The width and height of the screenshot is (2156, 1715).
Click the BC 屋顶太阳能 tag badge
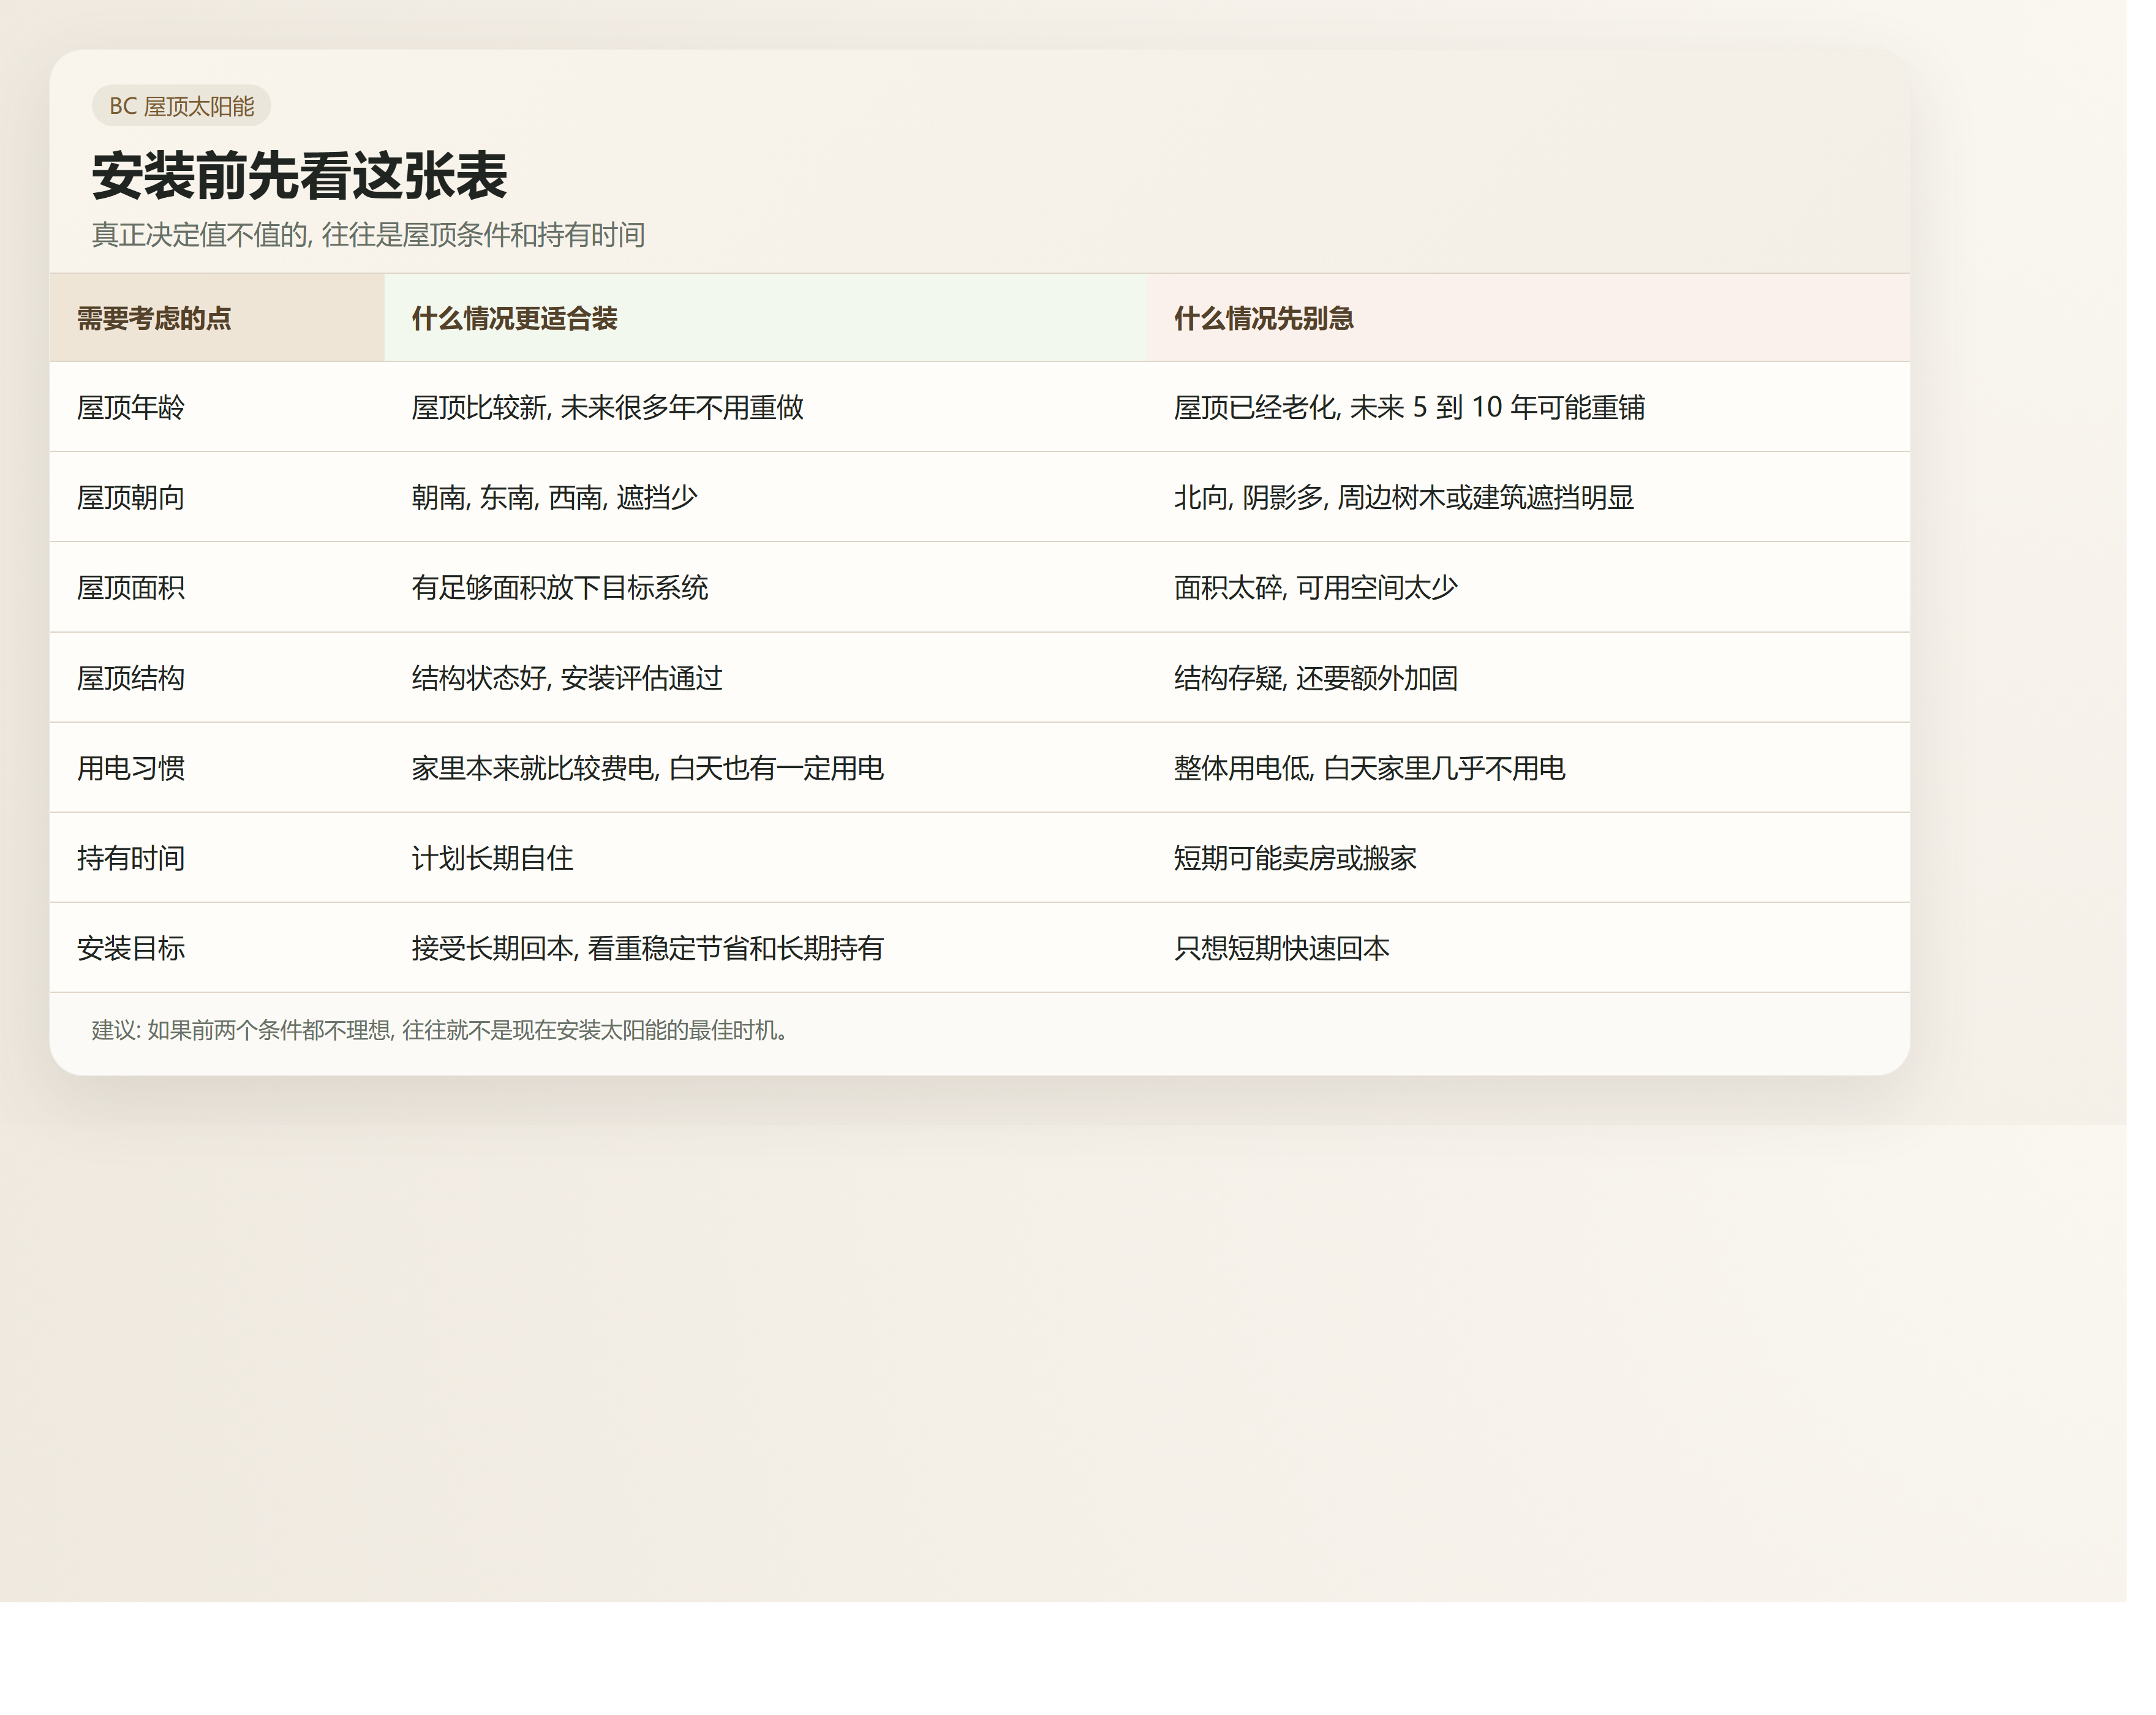[182, 107]
